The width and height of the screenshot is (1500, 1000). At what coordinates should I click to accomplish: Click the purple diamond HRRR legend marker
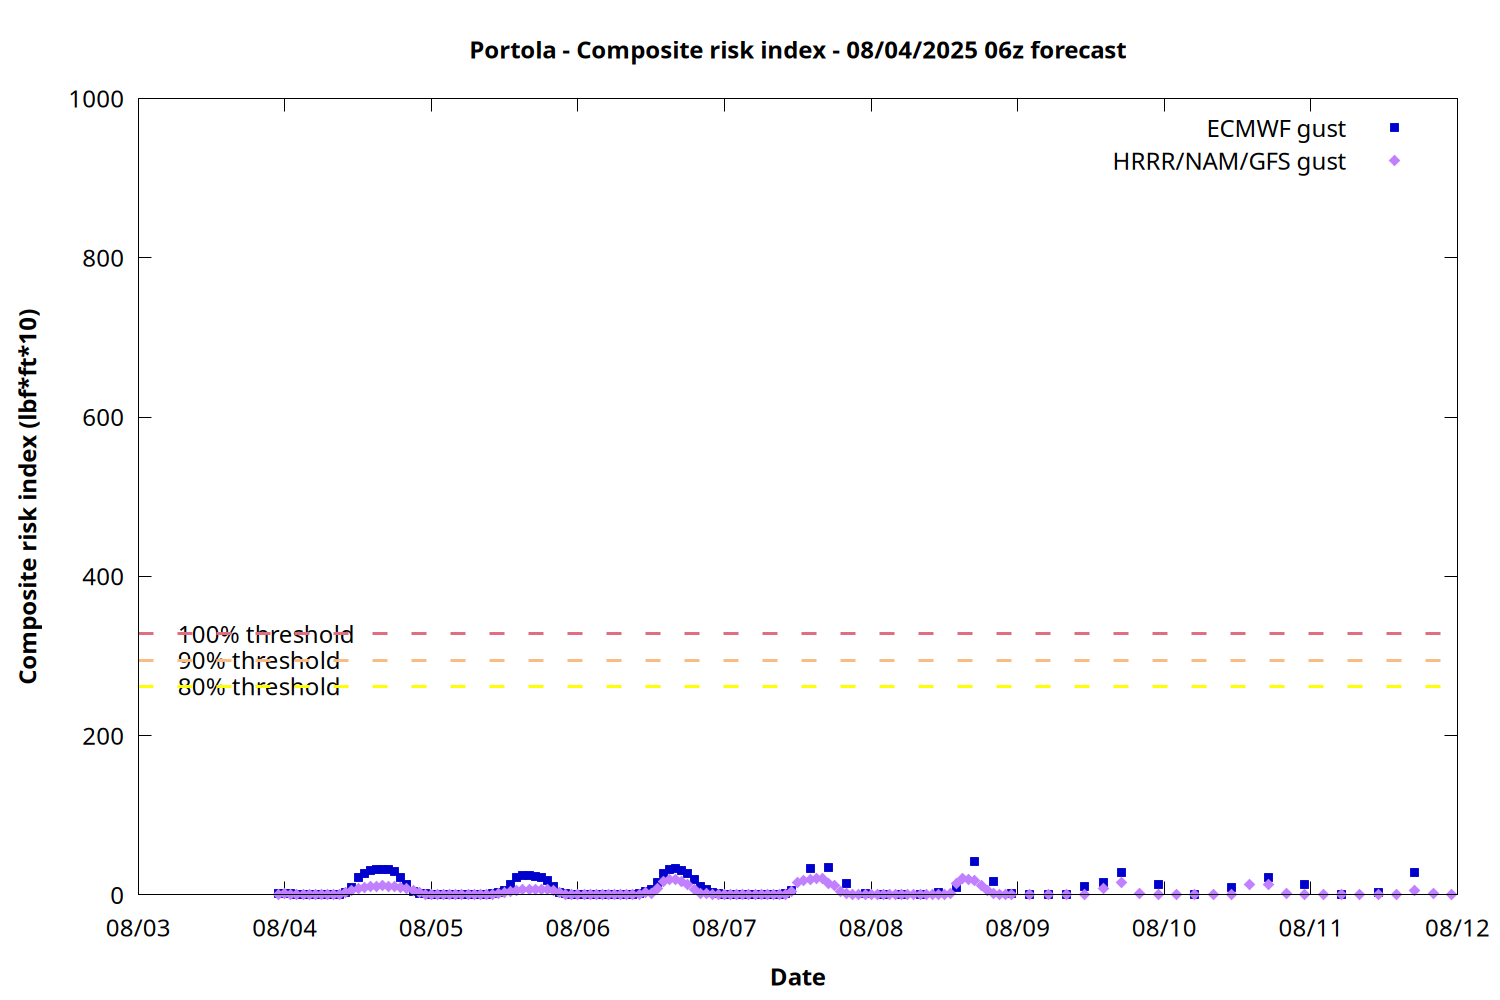coord(1394,161)
